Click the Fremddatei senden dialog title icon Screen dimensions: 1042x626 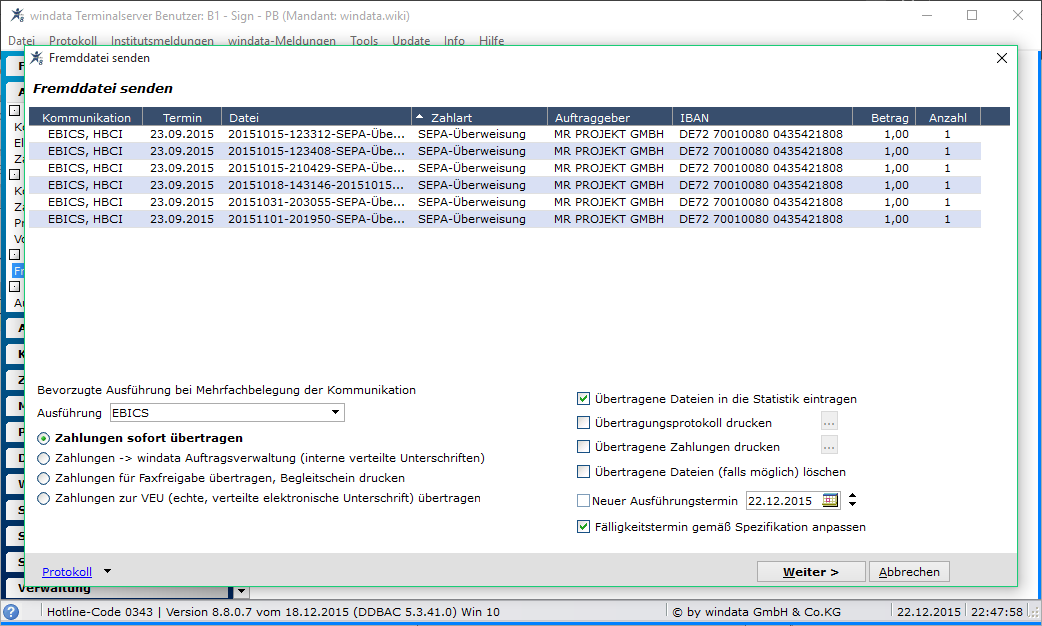[x=37, y=58]
